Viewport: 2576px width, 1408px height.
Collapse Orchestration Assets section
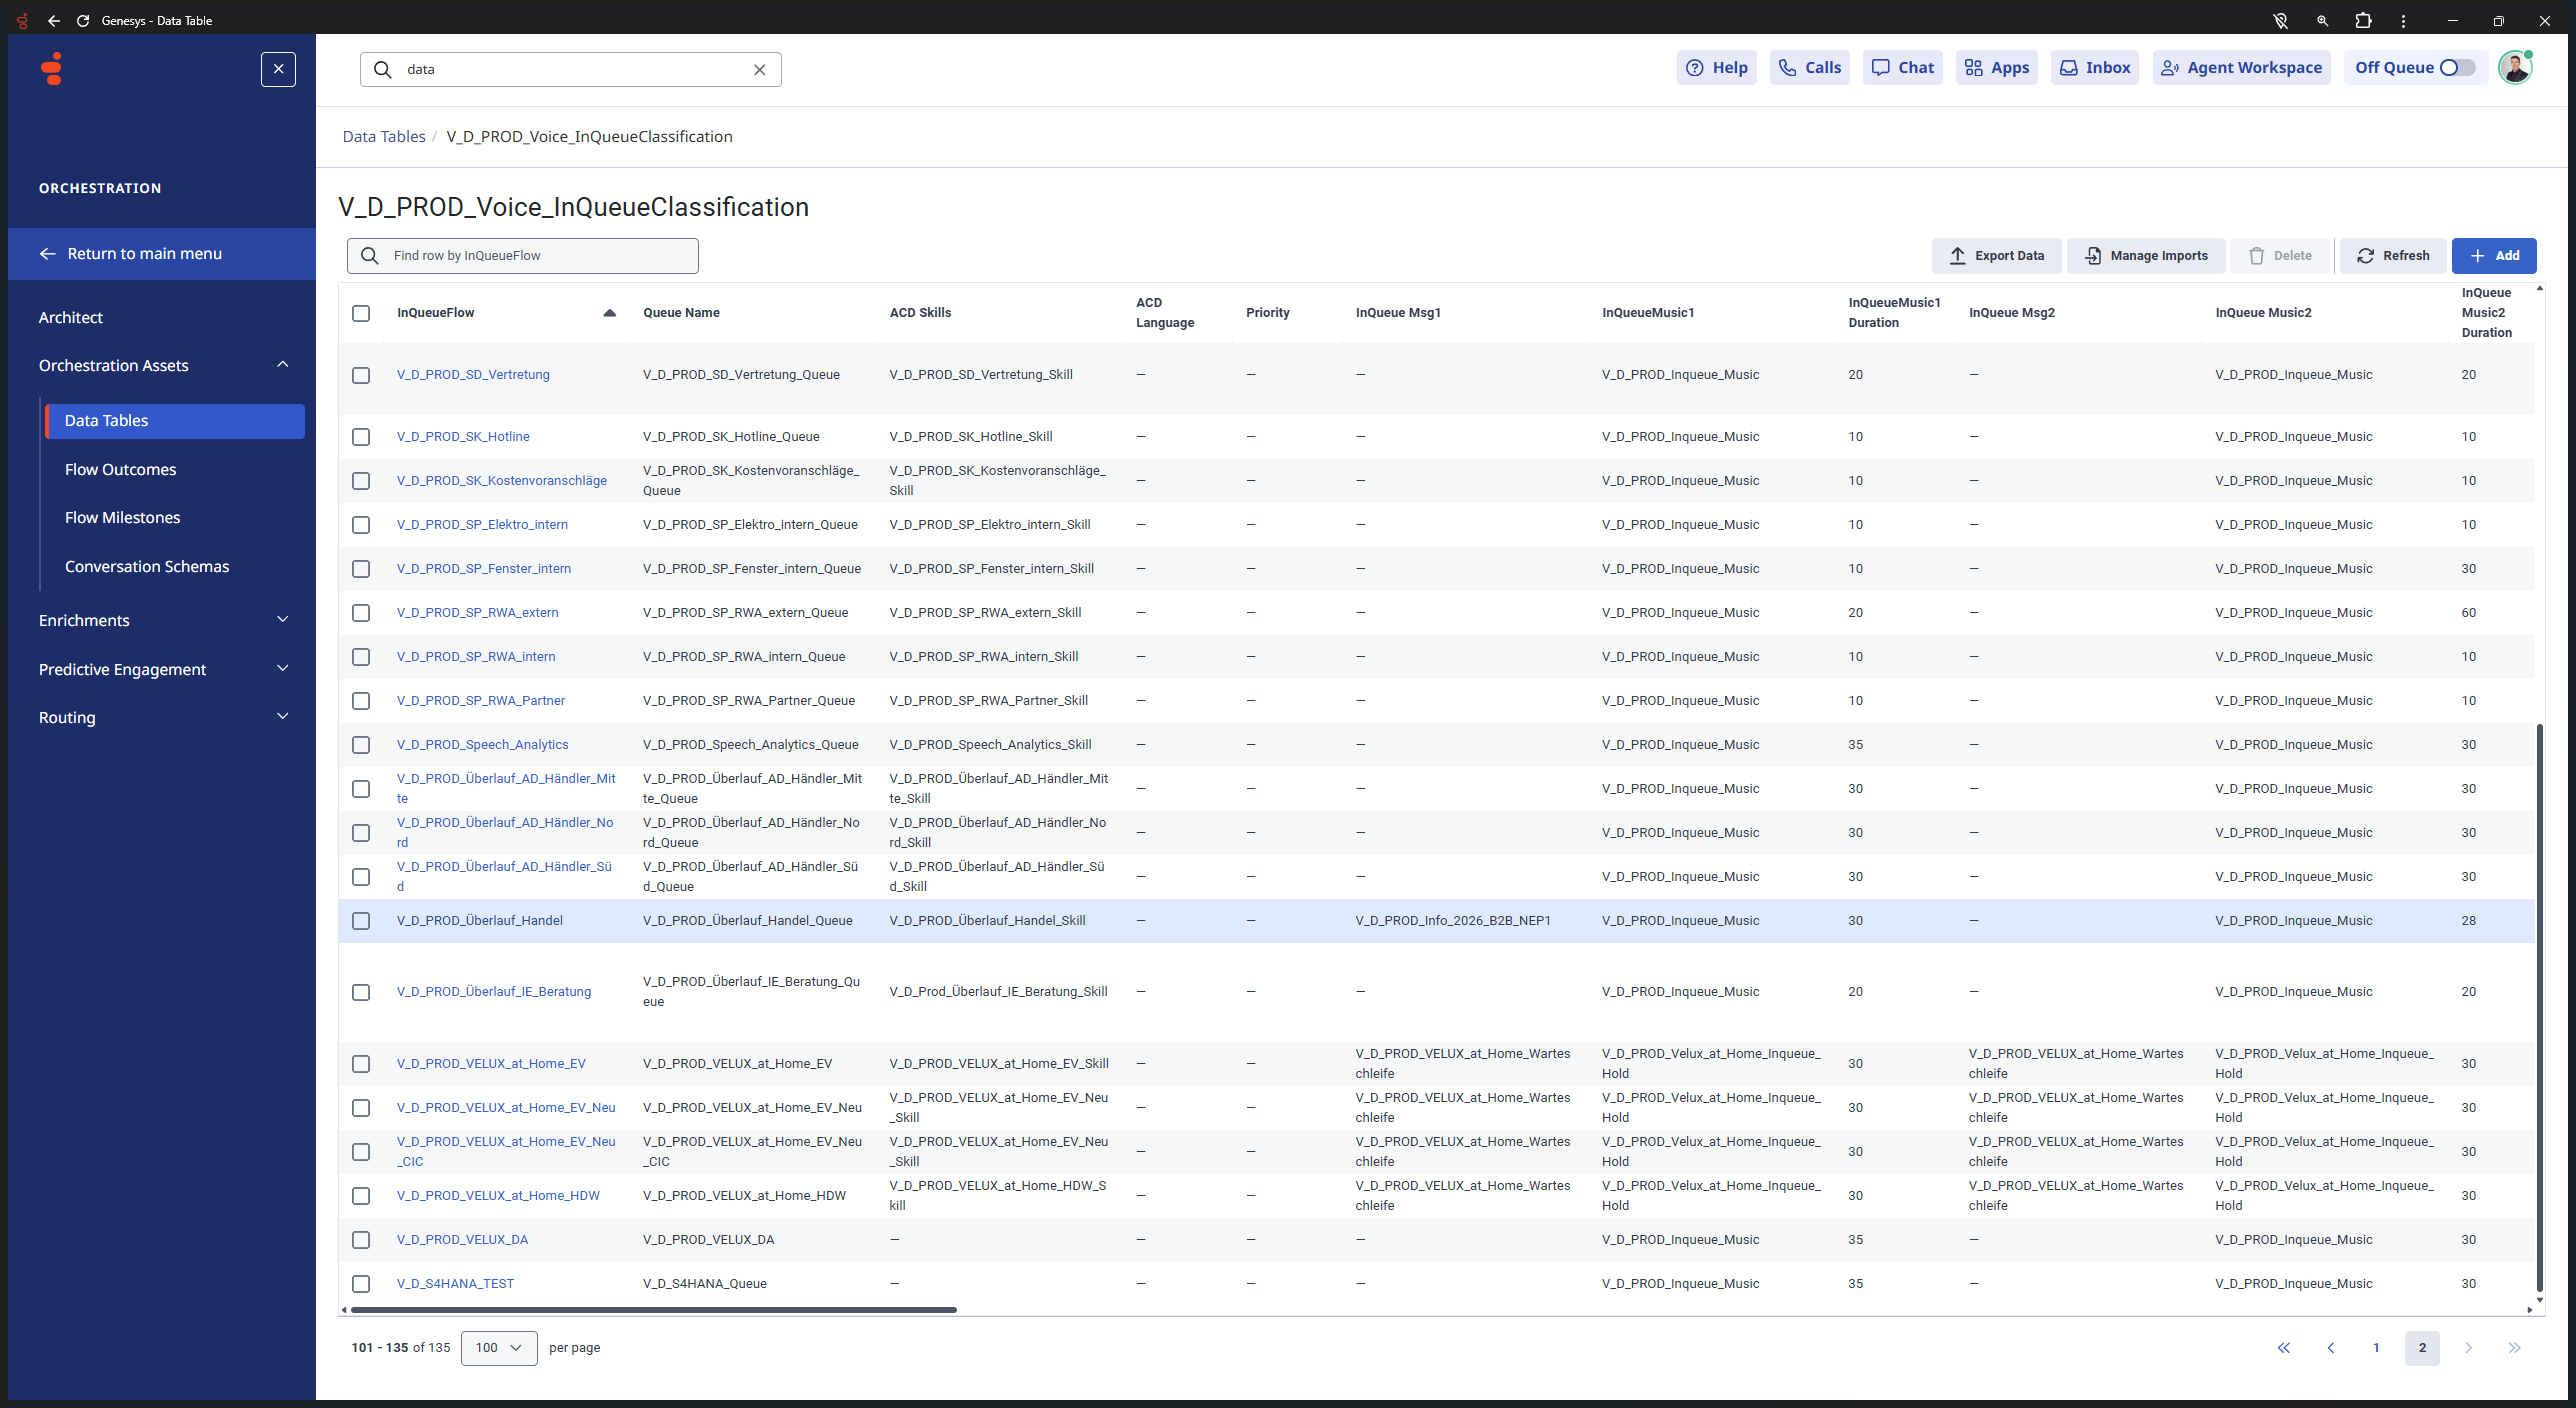point(283,365)
